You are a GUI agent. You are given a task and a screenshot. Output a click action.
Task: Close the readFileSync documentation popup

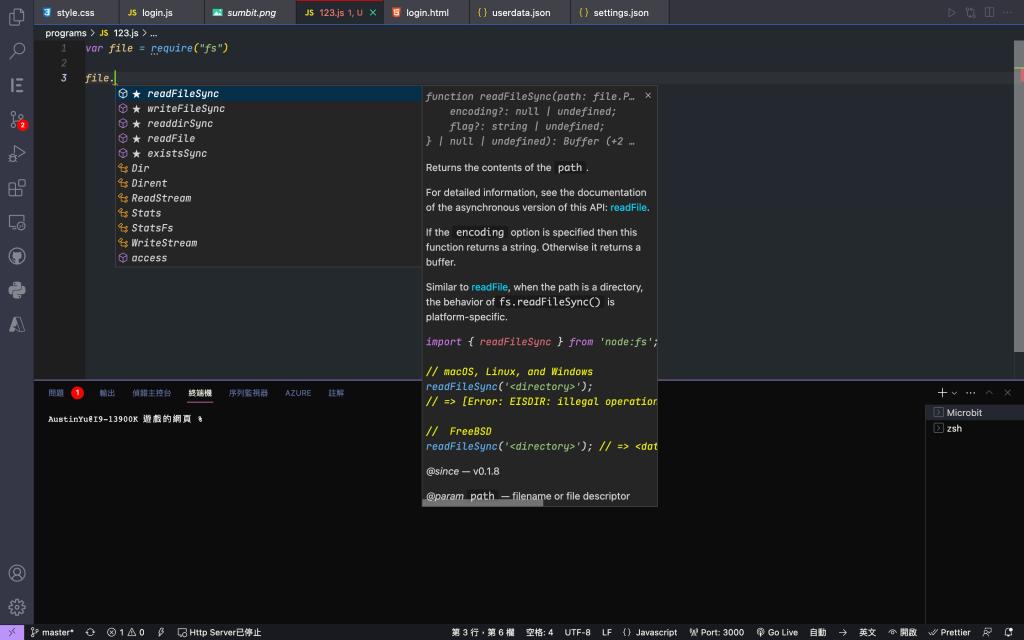point(648,95)
